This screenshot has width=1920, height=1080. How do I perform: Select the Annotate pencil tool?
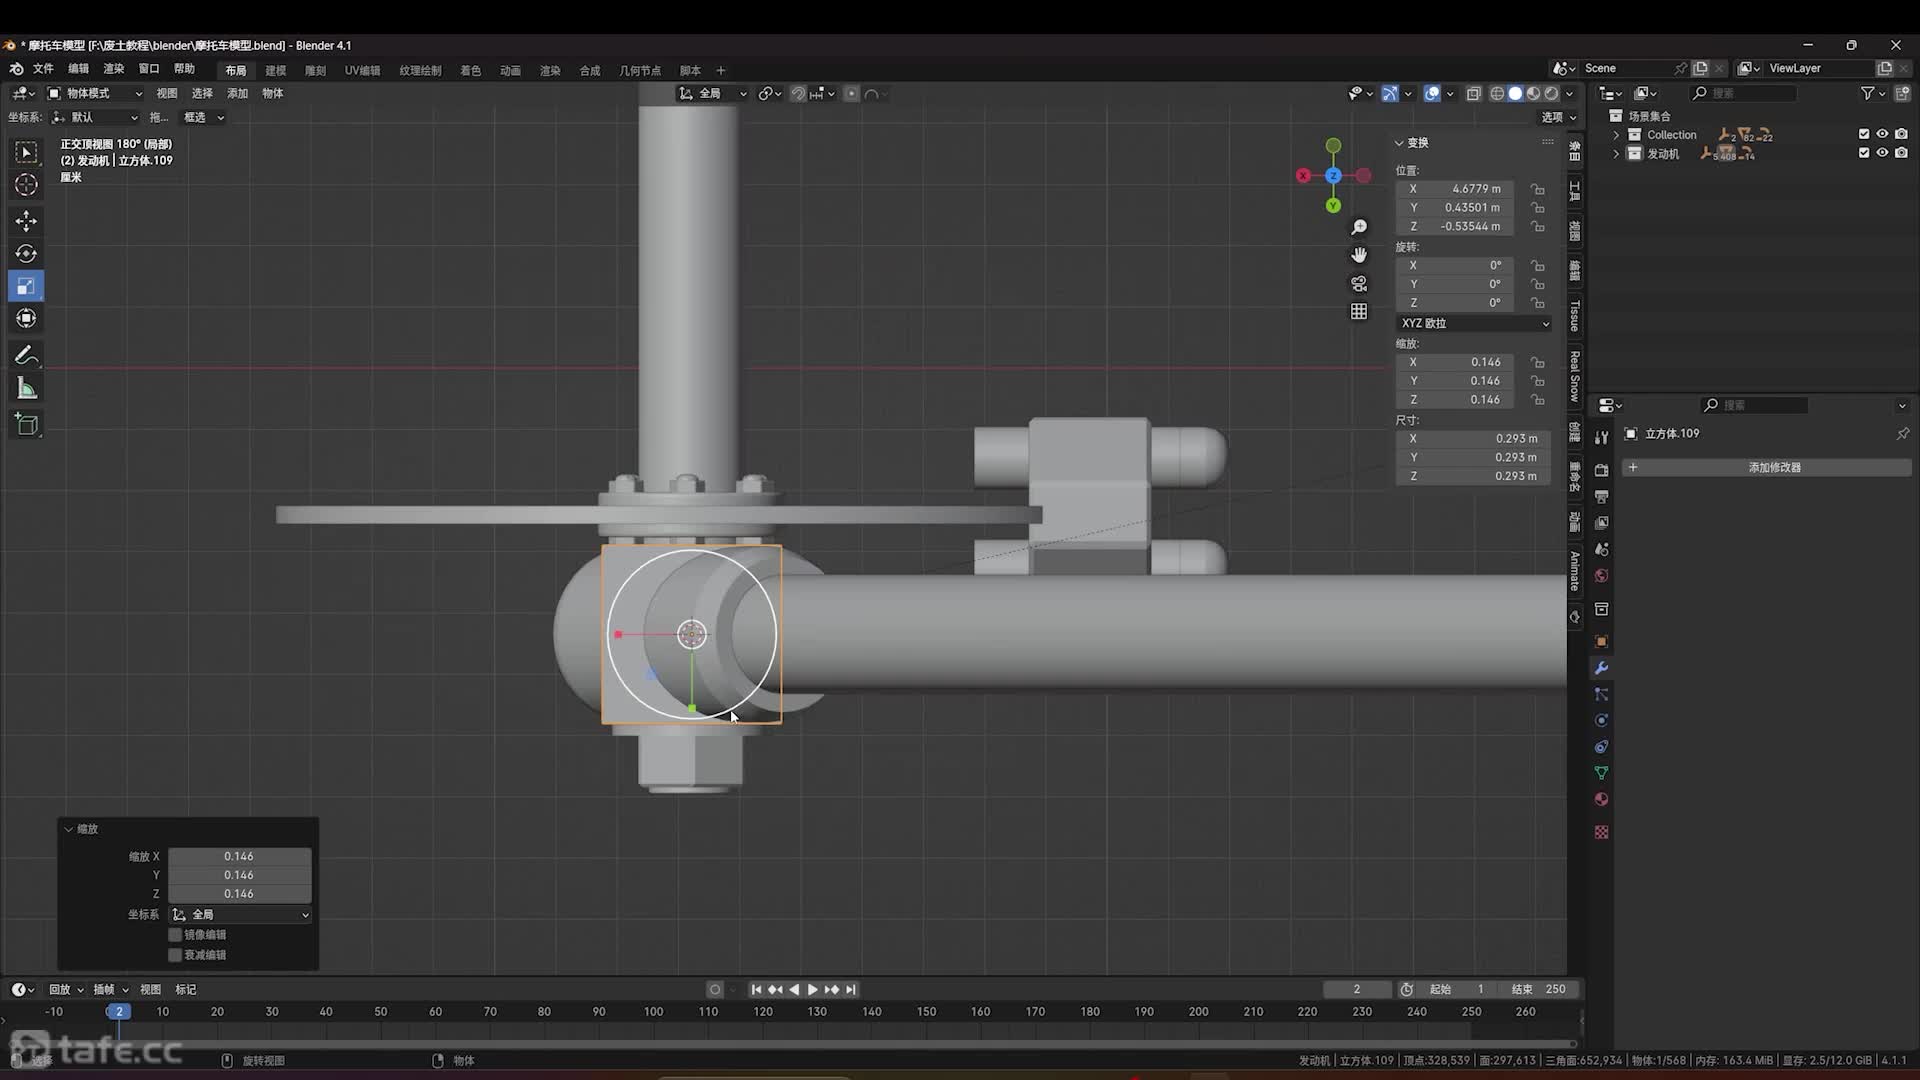27,356
